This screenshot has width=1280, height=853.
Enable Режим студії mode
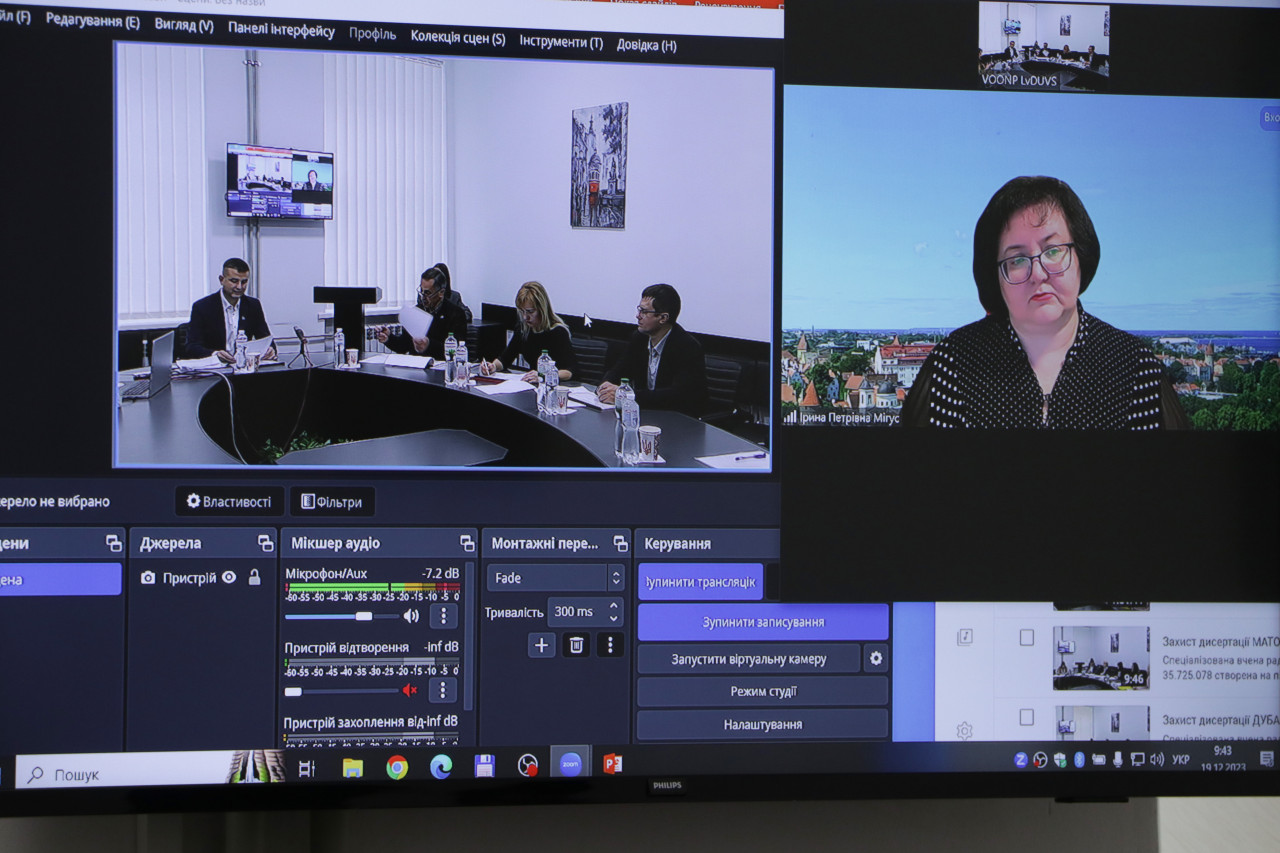pyautogui.click(x=763, y=691)
